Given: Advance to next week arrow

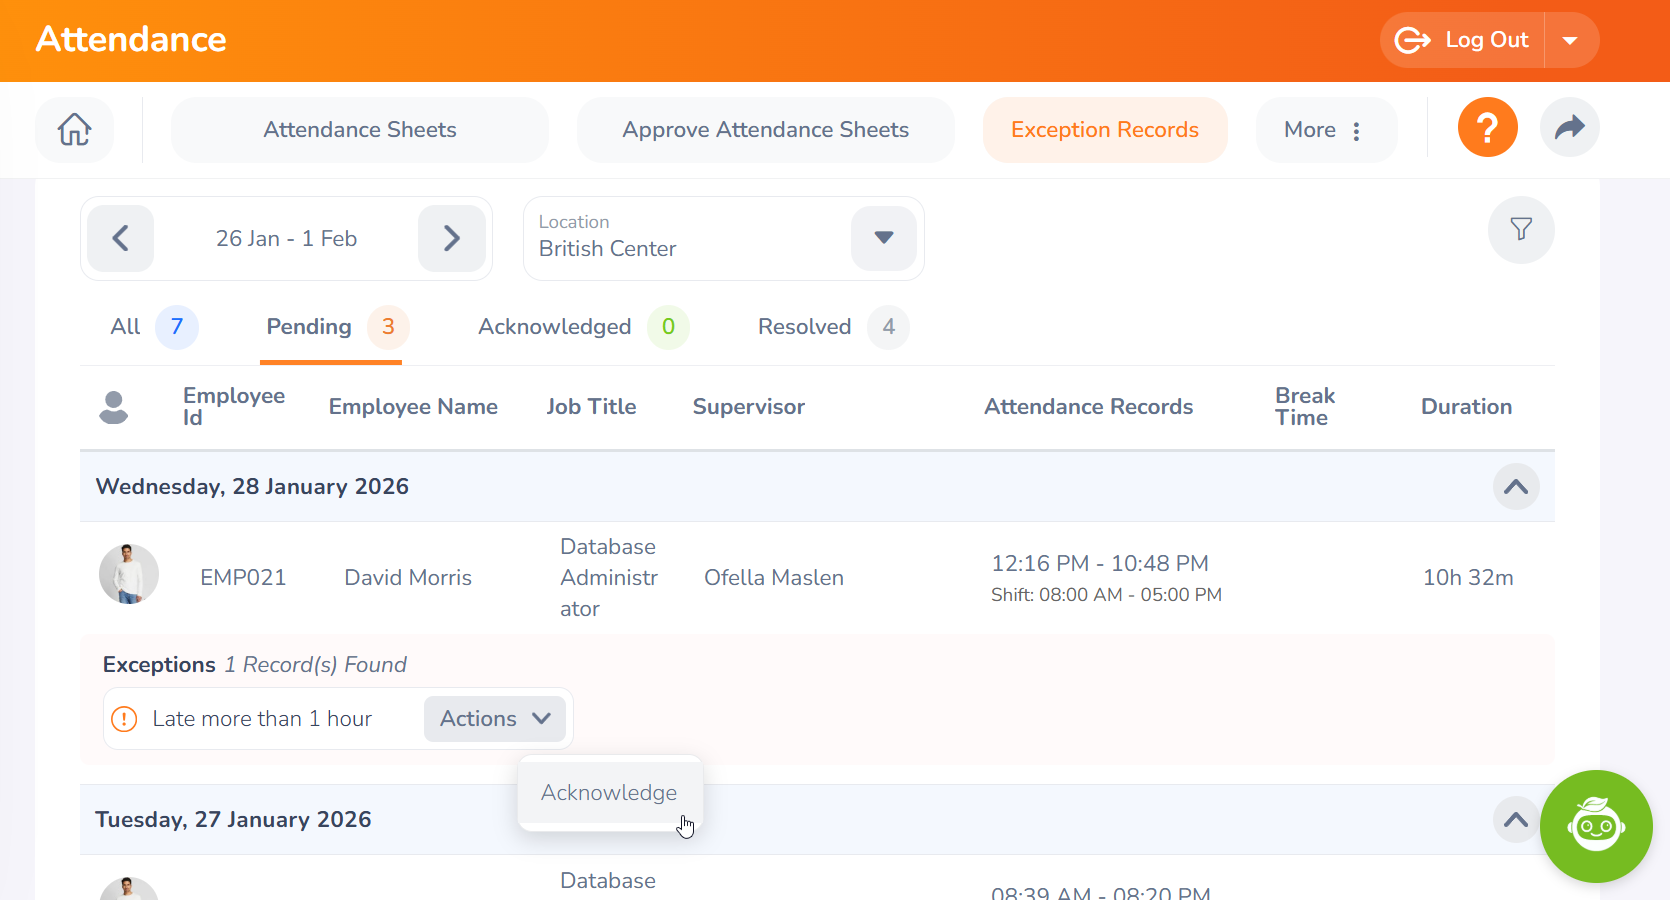Looking at the screenshot, I should (x=451, y=239).
